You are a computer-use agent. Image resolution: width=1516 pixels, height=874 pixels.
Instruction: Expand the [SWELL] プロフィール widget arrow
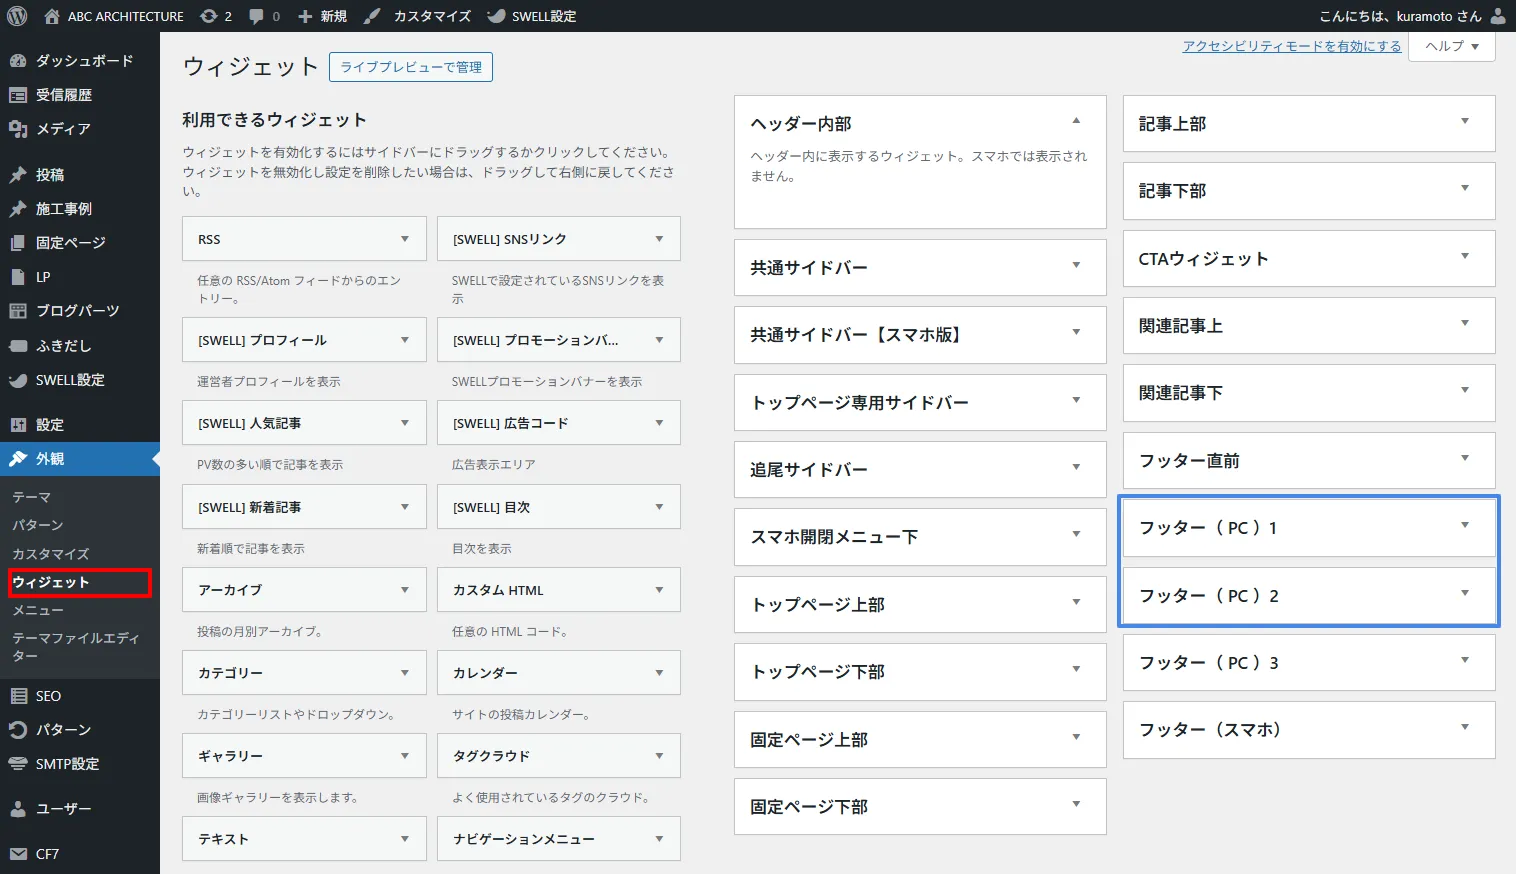[405, 340]
